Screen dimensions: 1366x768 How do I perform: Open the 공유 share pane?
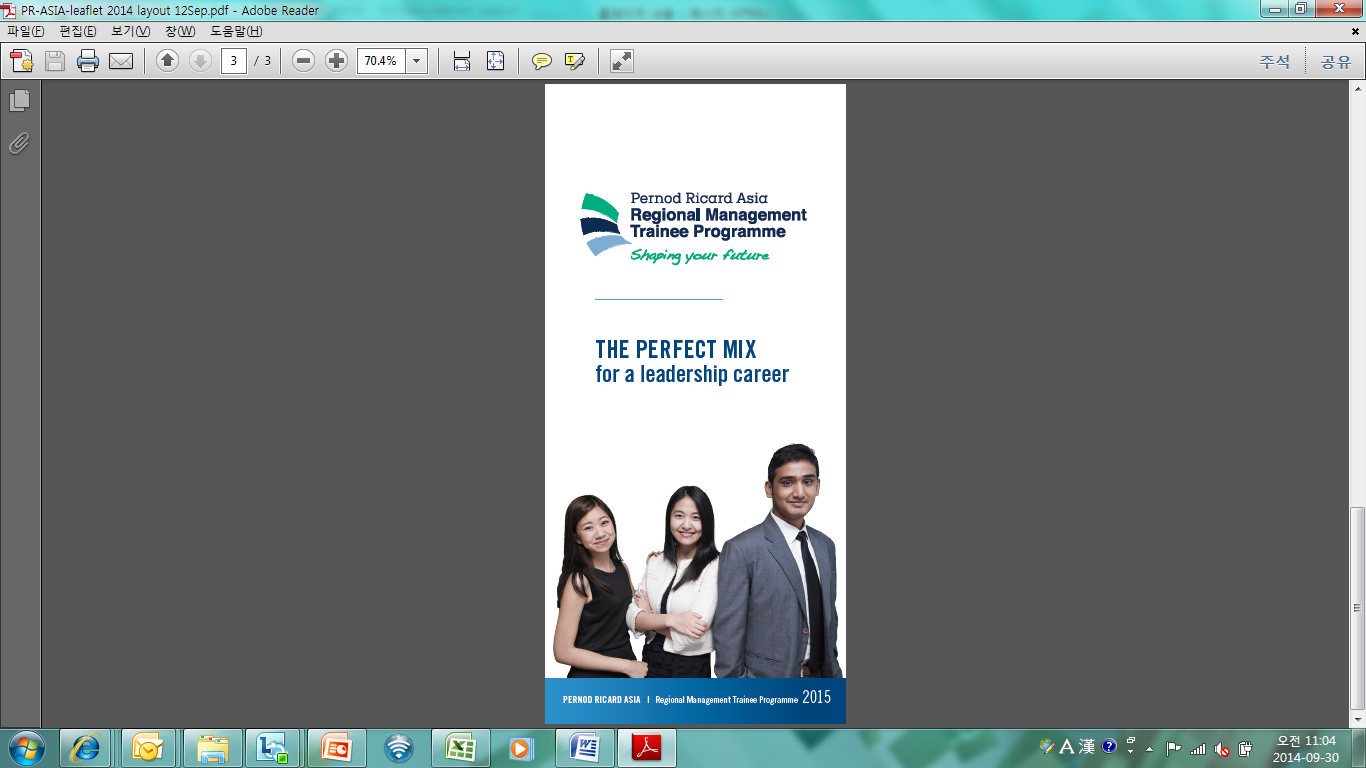coord(1335,62)
